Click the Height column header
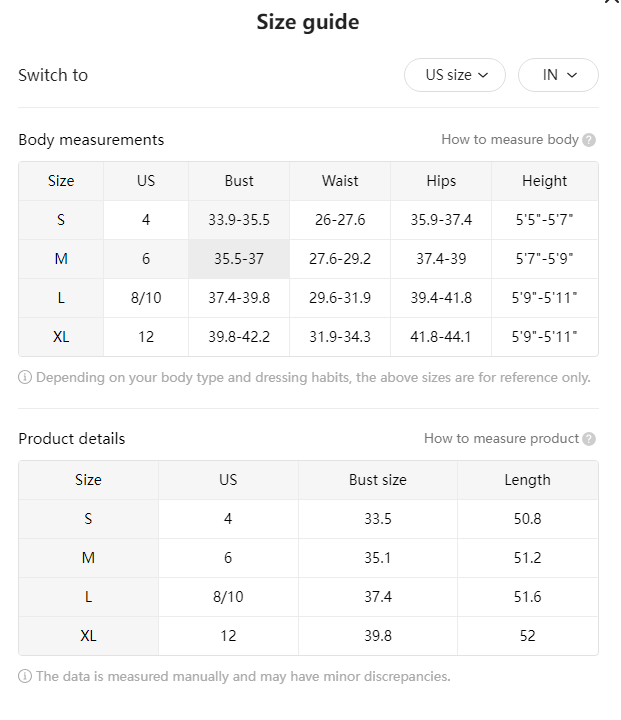Screen dimensions: 621x720 [x=545, y=181]
